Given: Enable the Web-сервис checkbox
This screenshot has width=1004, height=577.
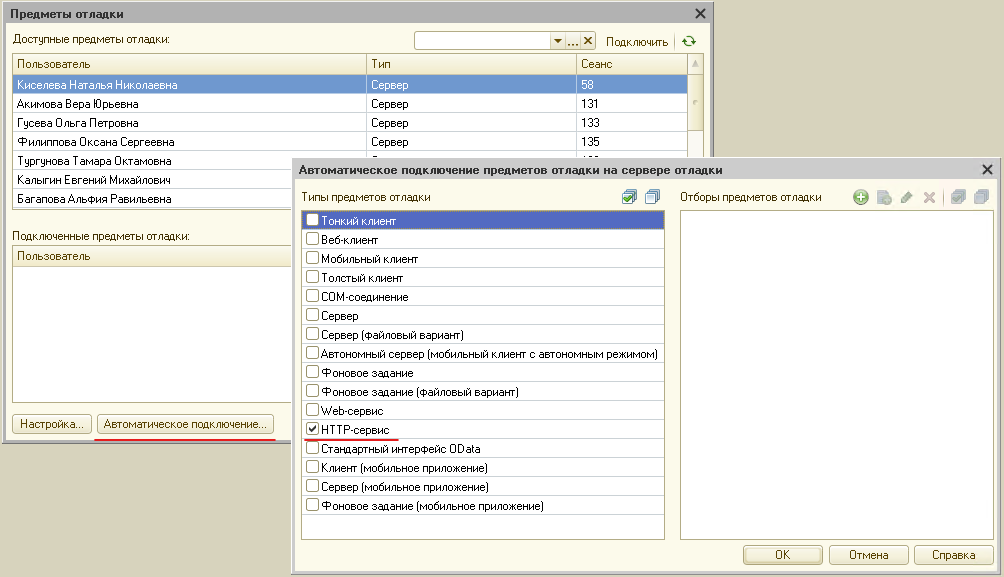Looking at the screenshot, I should [312, 410].
